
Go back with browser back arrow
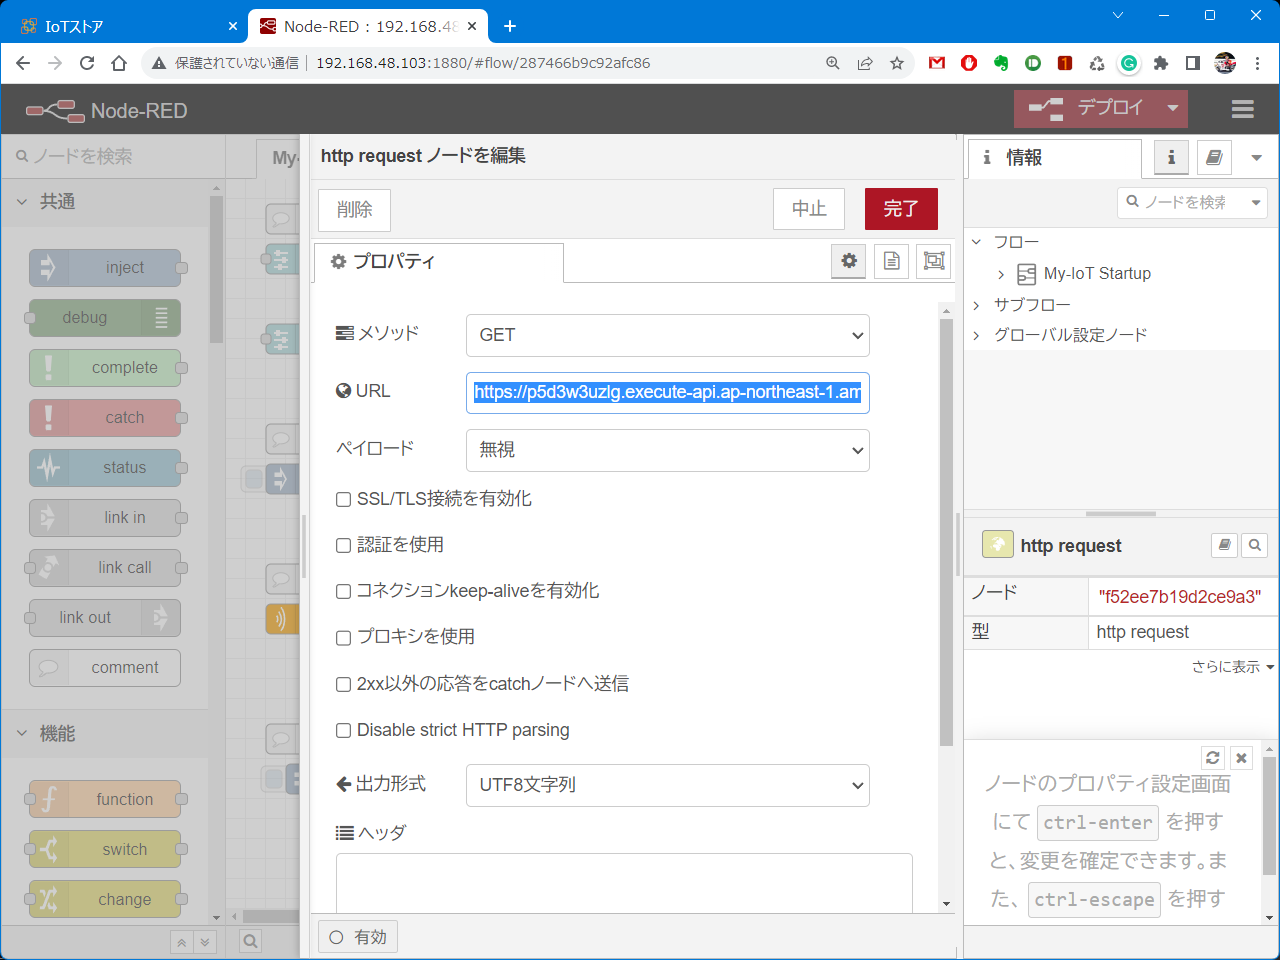click(23, 63)
